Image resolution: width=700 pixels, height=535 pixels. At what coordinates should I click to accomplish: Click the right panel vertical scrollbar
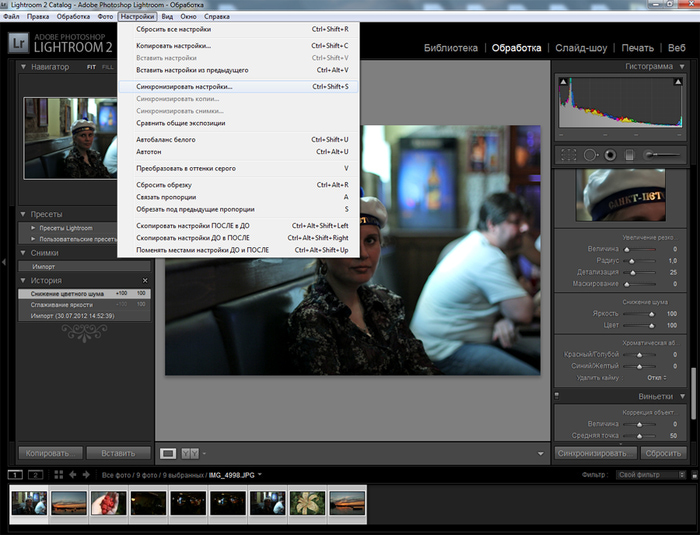tap(693, 393)
